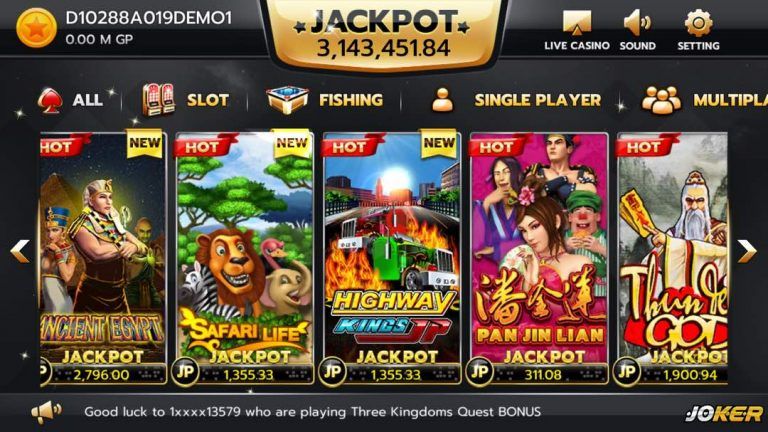Viewport: 768px width, 432px height.
Task: Click the JP badge under Safari Life
Action: (x=185, y=372)
